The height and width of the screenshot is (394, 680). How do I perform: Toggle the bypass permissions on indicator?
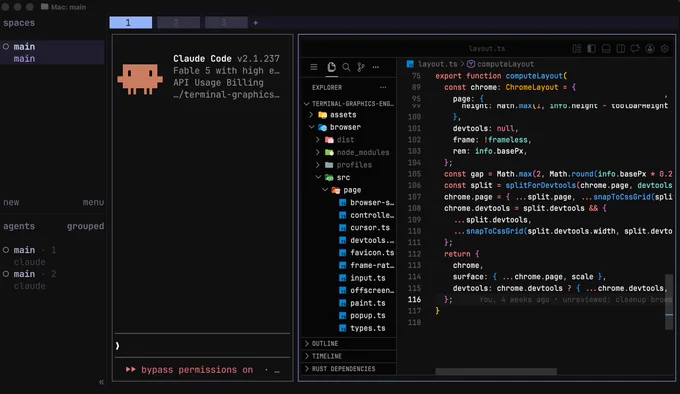[x=190, y=370]
